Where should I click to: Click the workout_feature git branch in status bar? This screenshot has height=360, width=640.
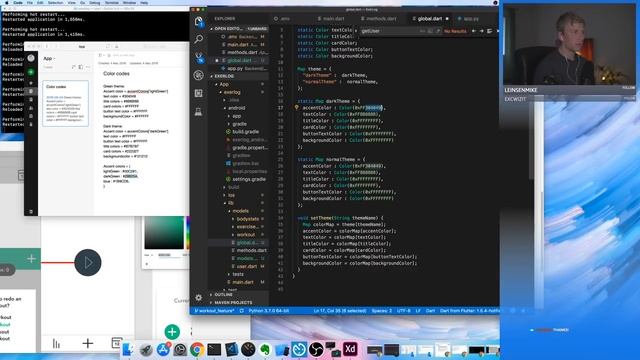click(x=214, y=311)
